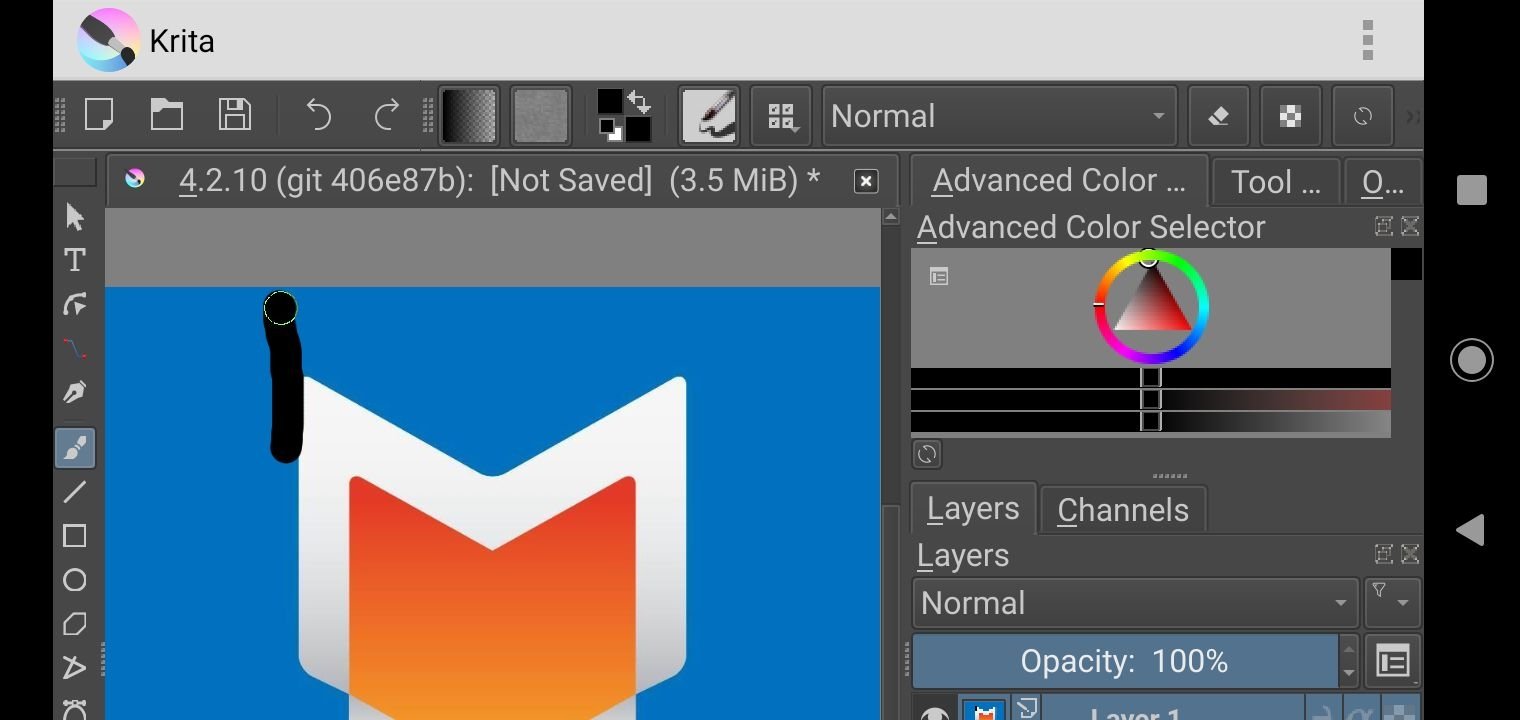This screenshot has width=1520, height=720.
Task: Open the layer blending mode Normal dropdown
Action: [x=1135, y=603]
